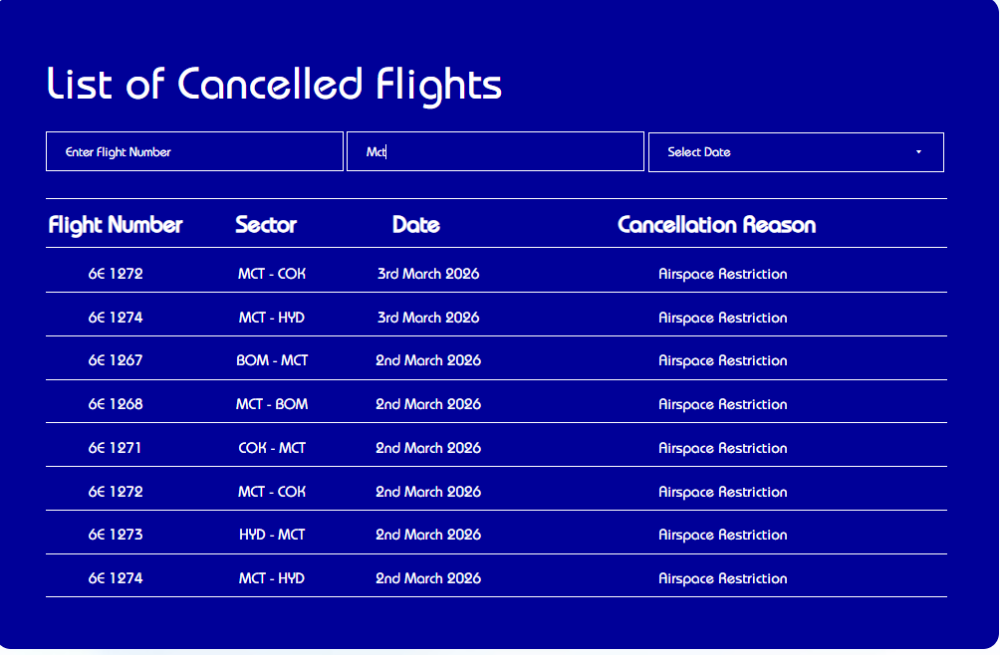The image size is (1000, 655).
Task: Select flight 6E 1272 on 3rd March
Action: pyautogui.click(x=115, y=274)
